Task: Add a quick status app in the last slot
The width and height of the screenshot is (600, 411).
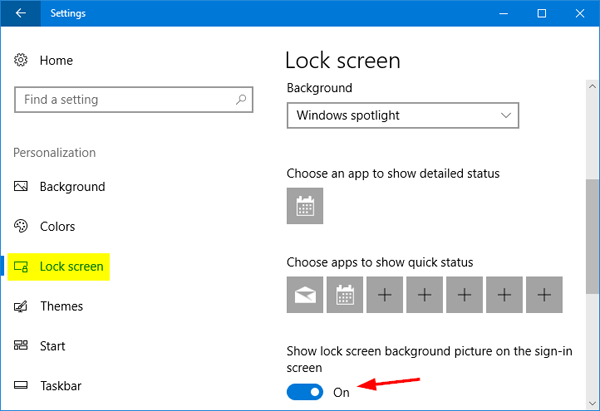Action: click(x=544, y=295)
